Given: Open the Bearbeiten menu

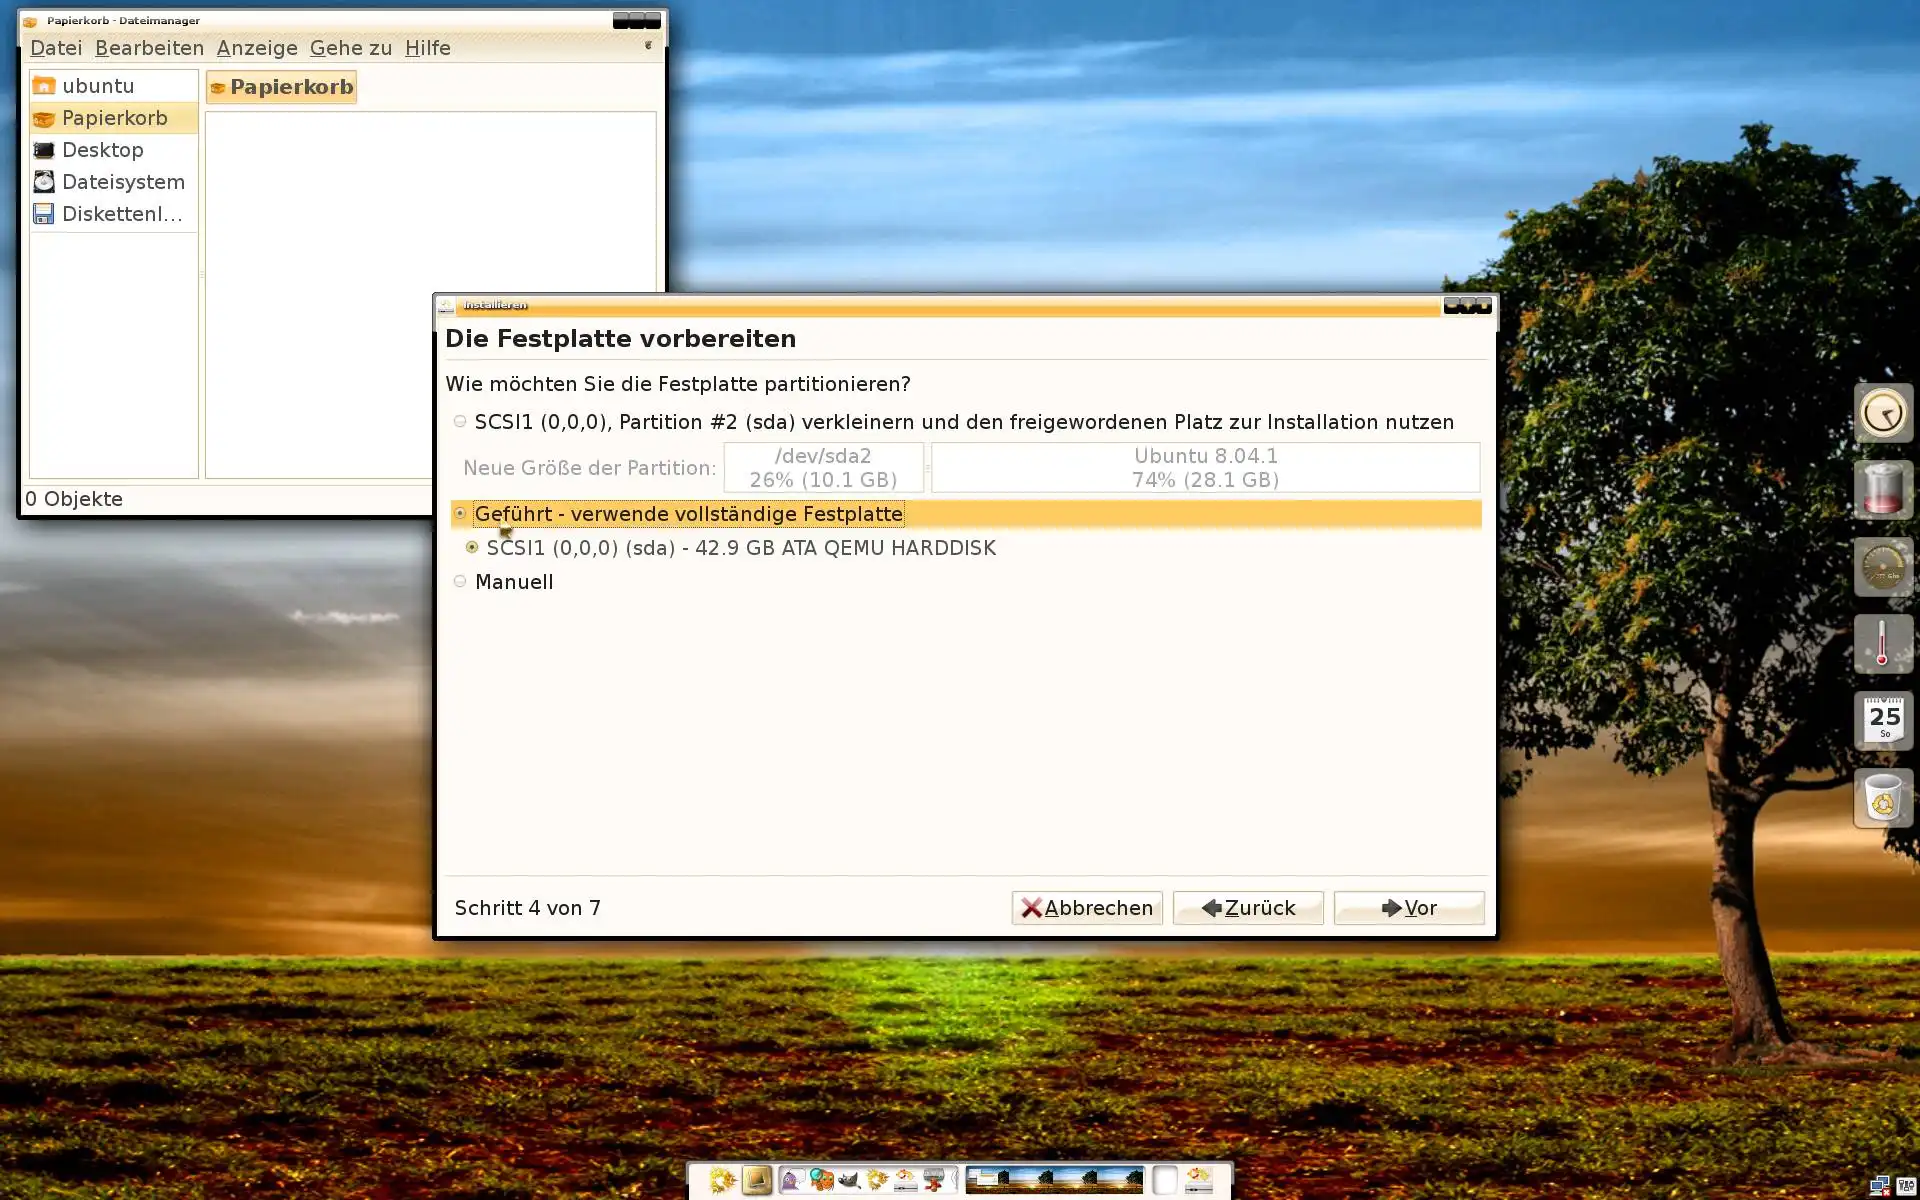Looking at the screenshot, I should click(x=149, y=48).
